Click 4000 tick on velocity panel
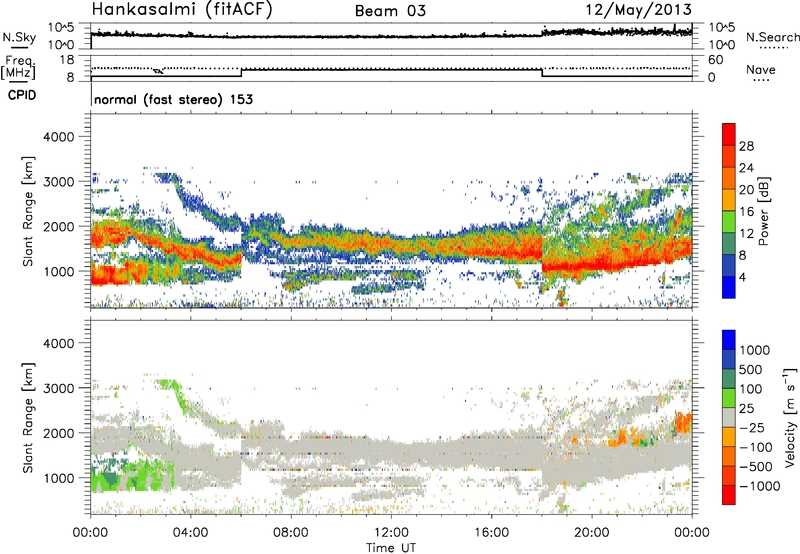Image resolution: width=800 pixels, height=554 pixels. click(58, 343)
